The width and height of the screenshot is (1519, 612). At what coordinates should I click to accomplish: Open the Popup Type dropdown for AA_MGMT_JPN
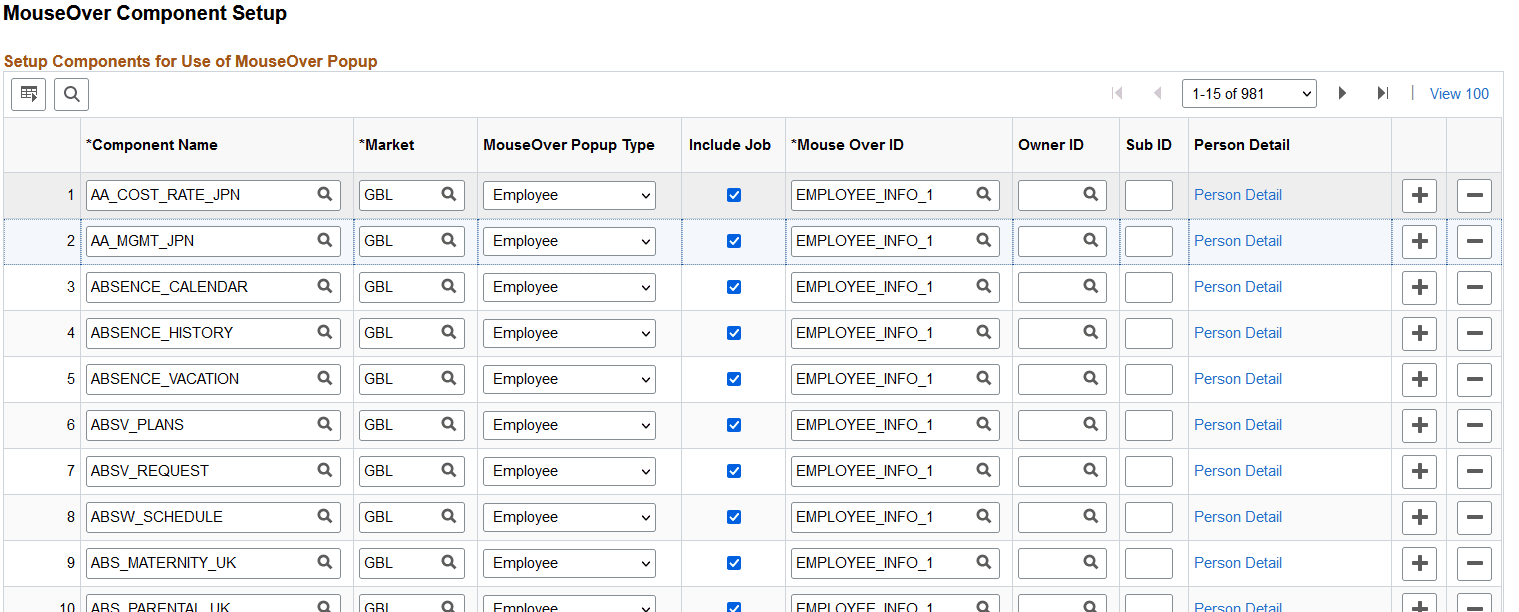tap(568, 240)
